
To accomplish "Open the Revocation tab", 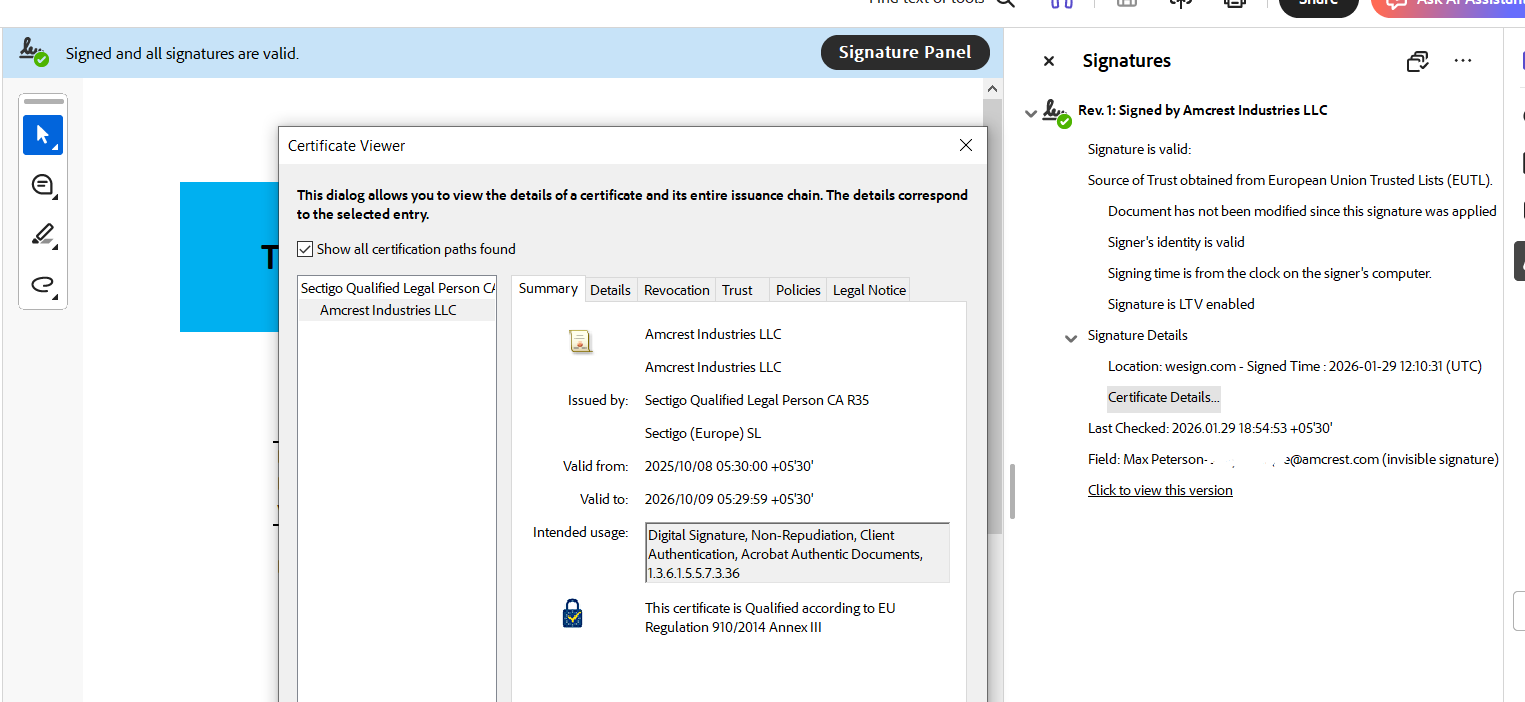I will 676,290.
